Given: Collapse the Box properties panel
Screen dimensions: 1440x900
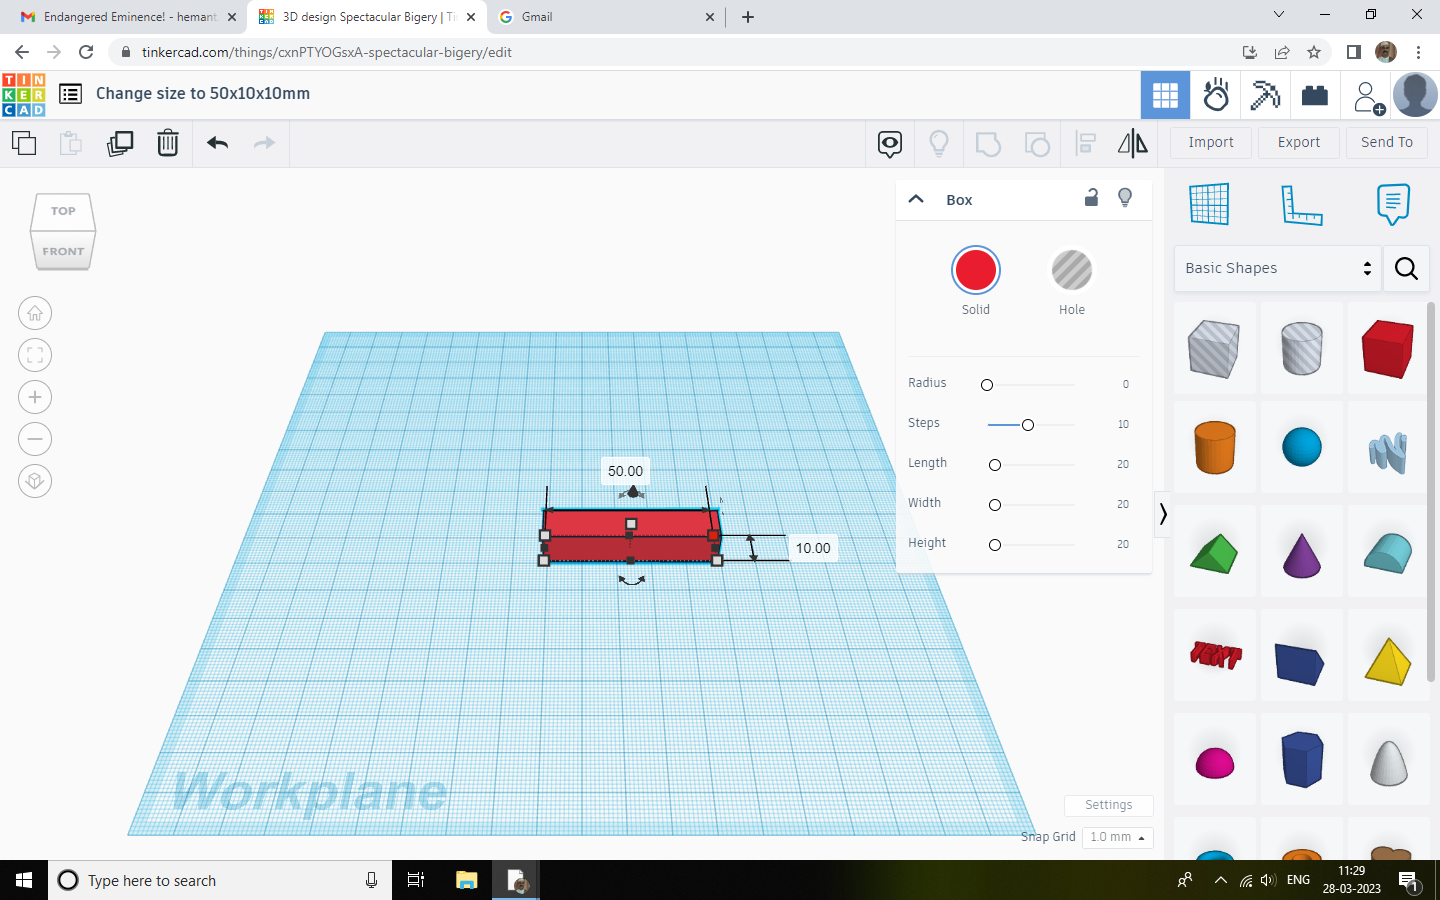Looking at the screenshot, I should click(x=916, y=198).
